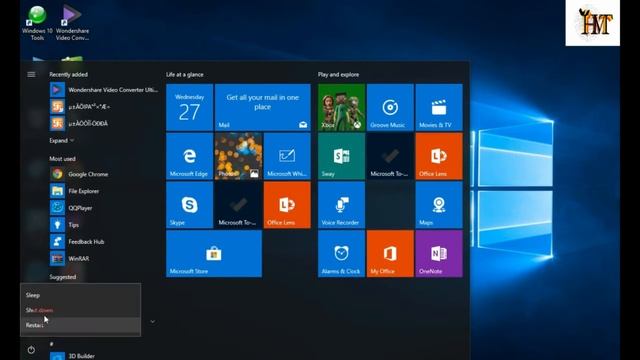Click the Life at a glance group title
This screenshot has height=360, width=640.
pyautogui.click(x=184, y=75)
